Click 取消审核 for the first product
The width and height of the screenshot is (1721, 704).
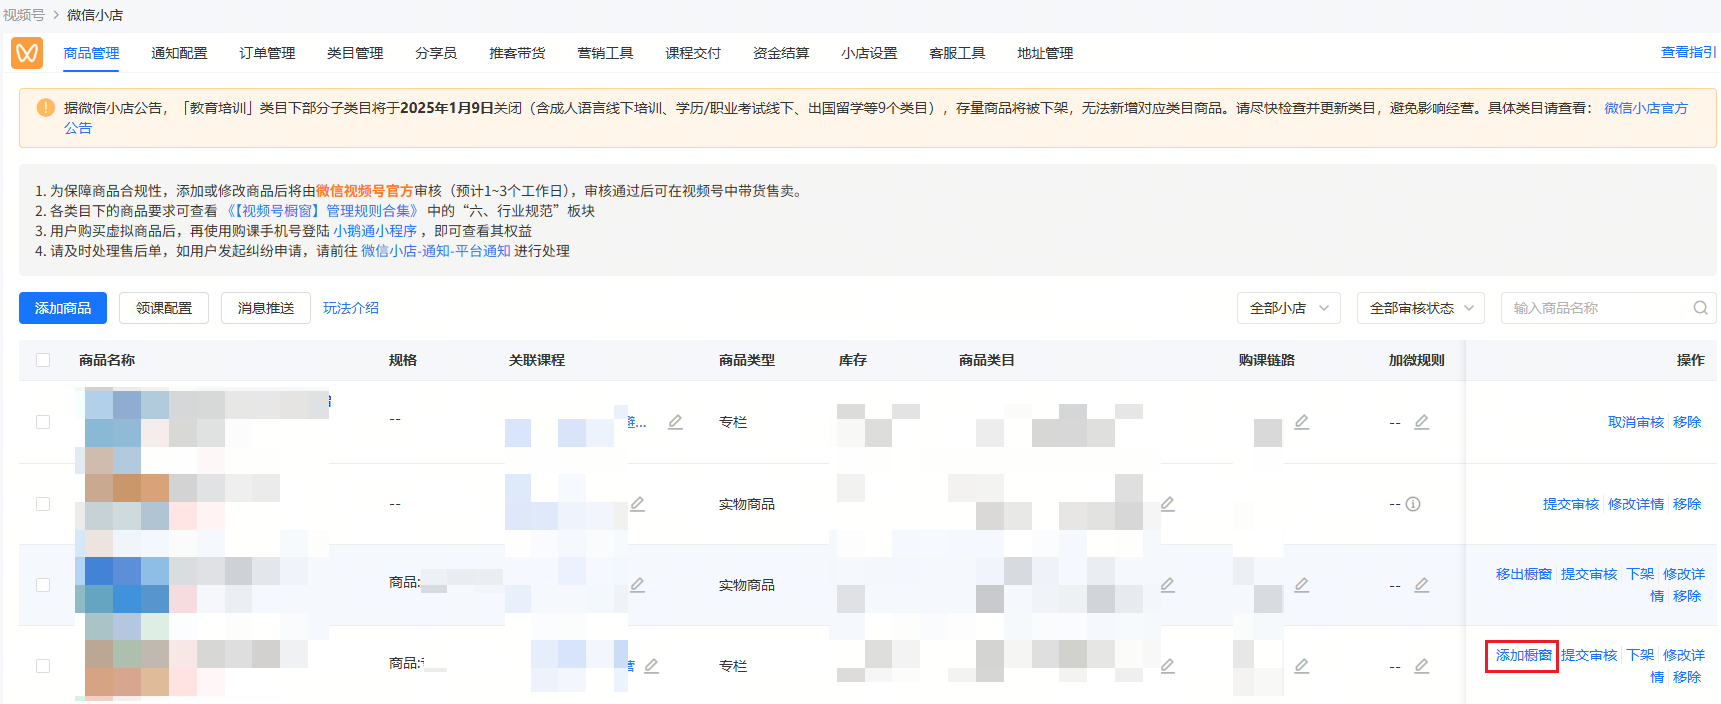pyautogui.click(x=1636, y=422)
